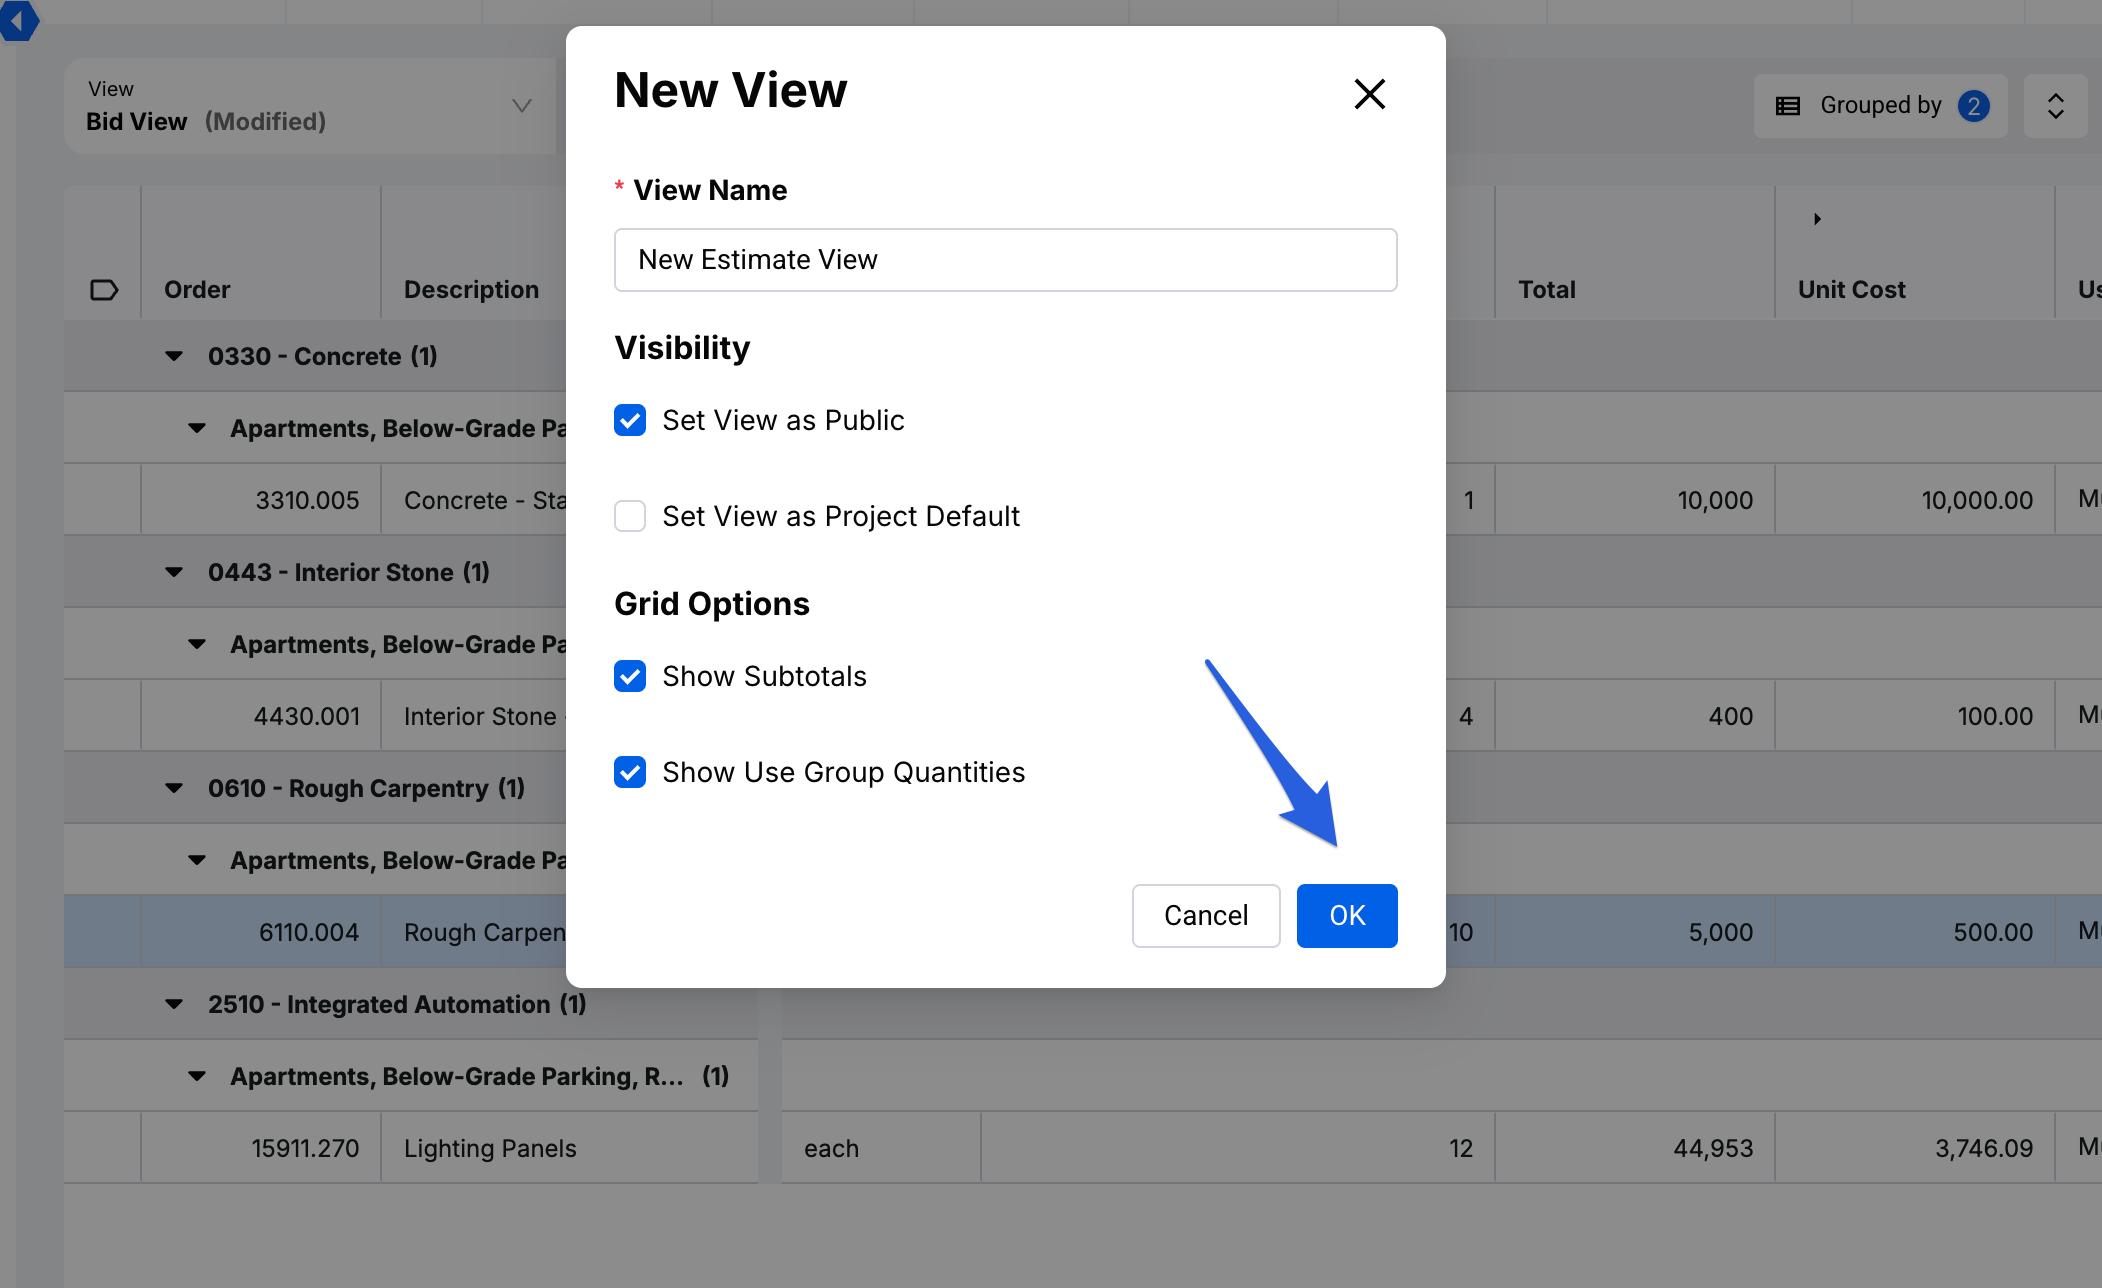Uncheck Show Use Group Quantities
This screenshot has height=1288, width=2102.
coord(630,772)
